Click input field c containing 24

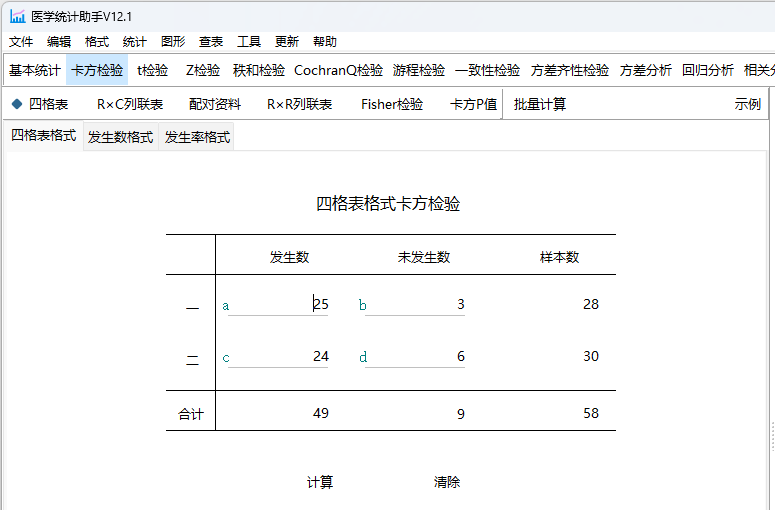coord(278,356)
